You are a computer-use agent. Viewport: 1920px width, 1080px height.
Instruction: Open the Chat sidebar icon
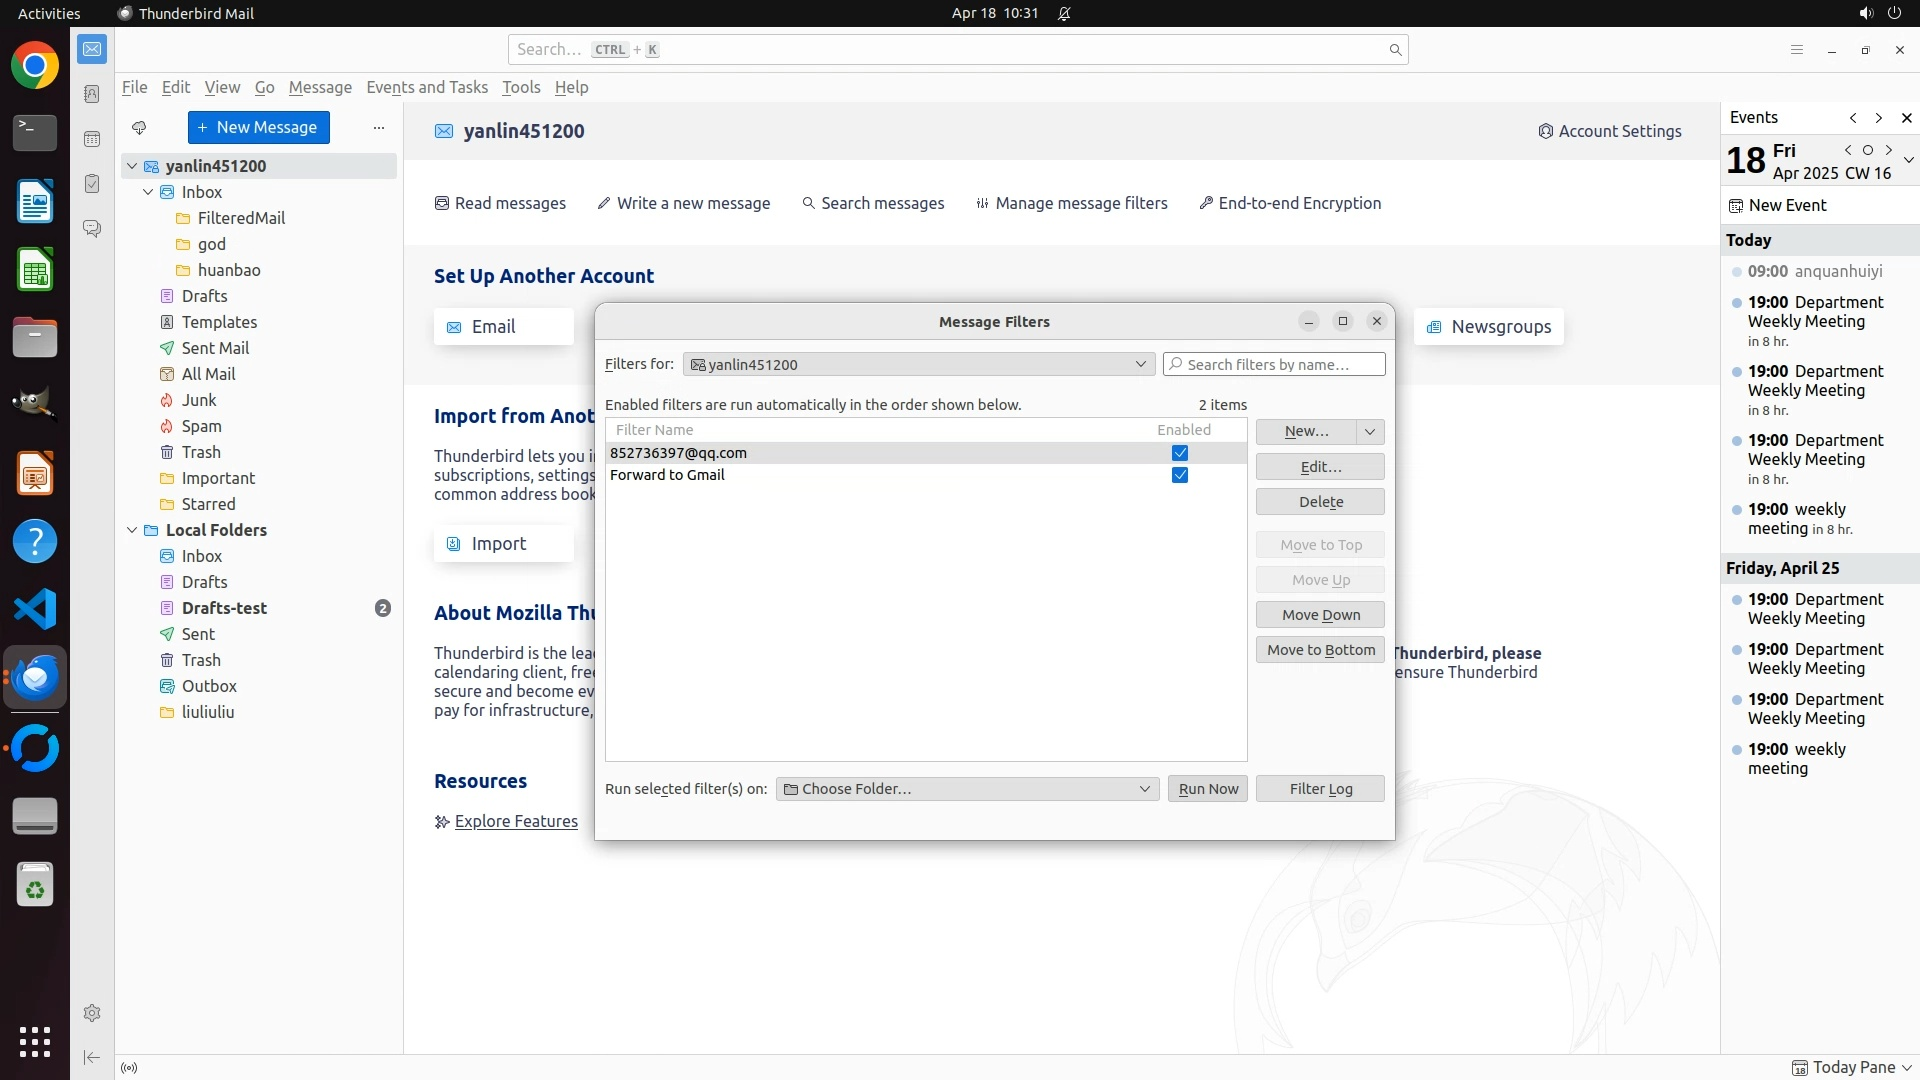coord(92,229)
